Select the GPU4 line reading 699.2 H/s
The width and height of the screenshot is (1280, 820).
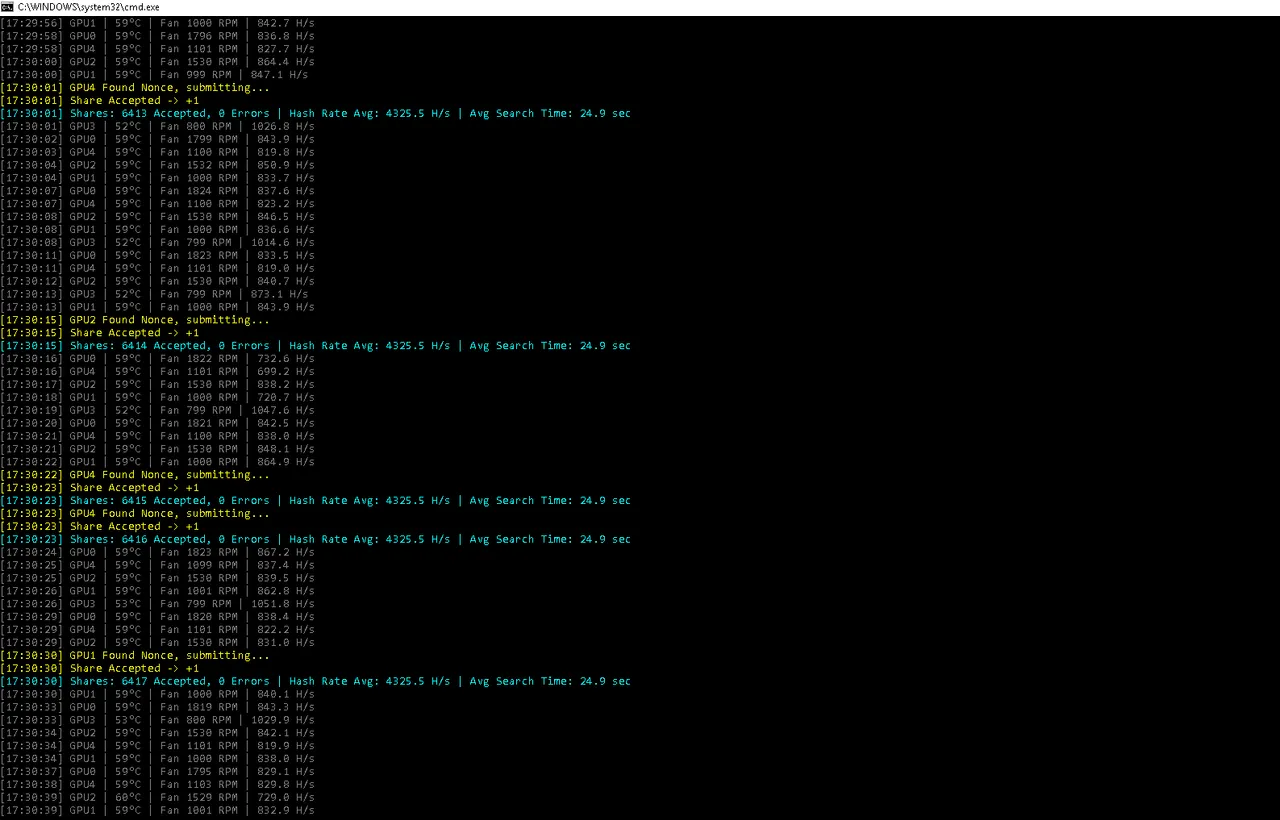coord(157,372)
